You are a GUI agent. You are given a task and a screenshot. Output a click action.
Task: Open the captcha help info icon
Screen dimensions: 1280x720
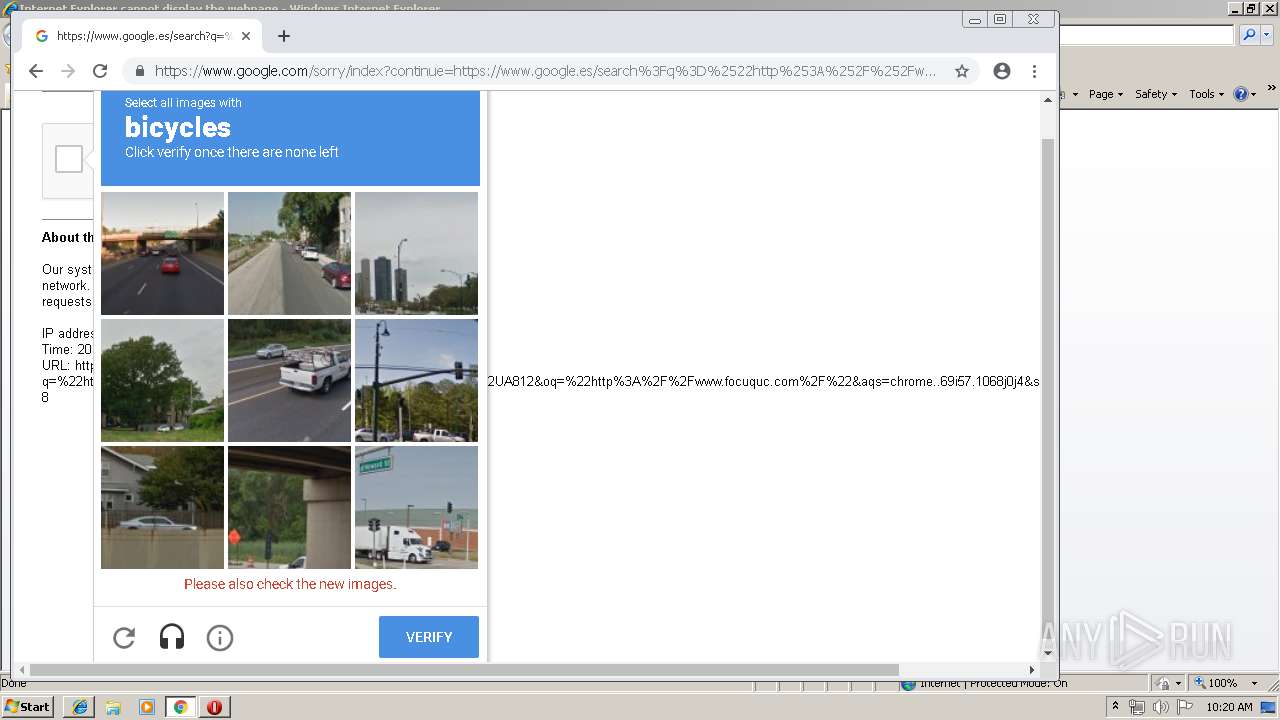click(x=220, y=638)
